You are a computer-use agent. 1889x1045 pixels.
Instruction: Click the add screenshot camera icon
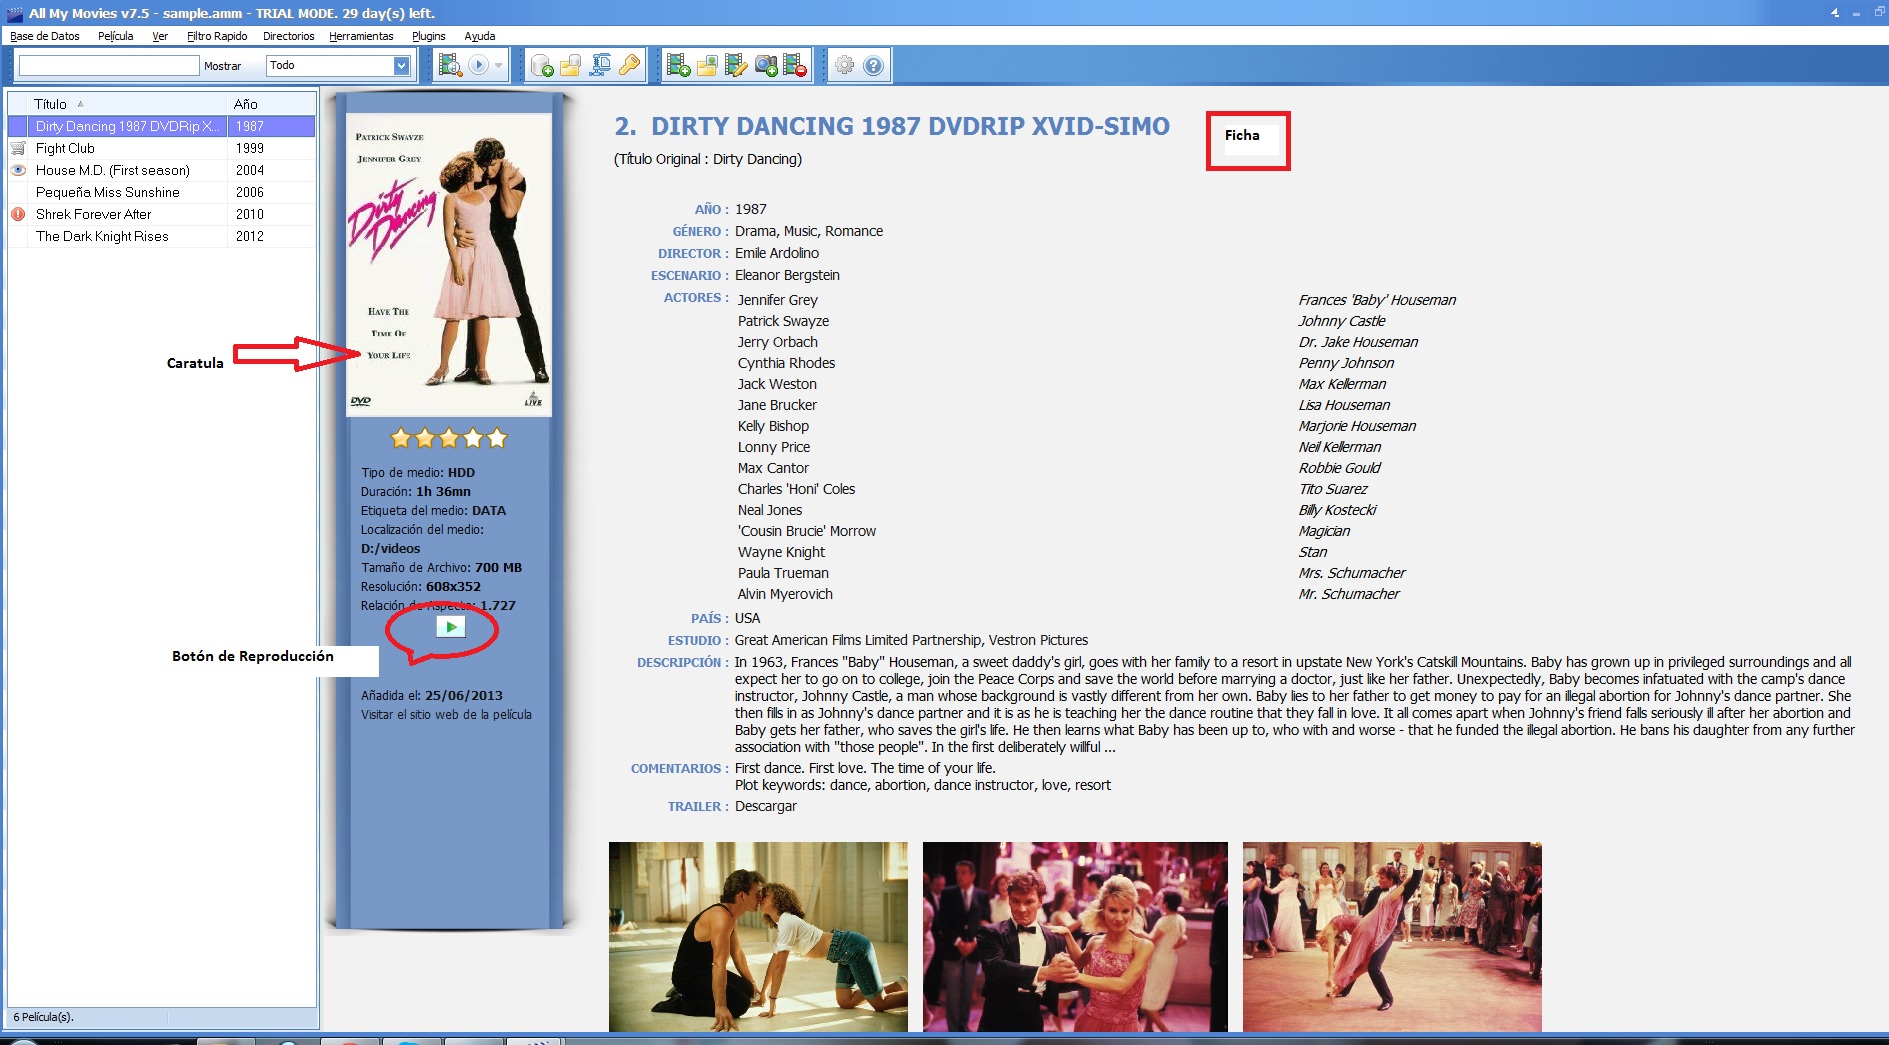766,66
